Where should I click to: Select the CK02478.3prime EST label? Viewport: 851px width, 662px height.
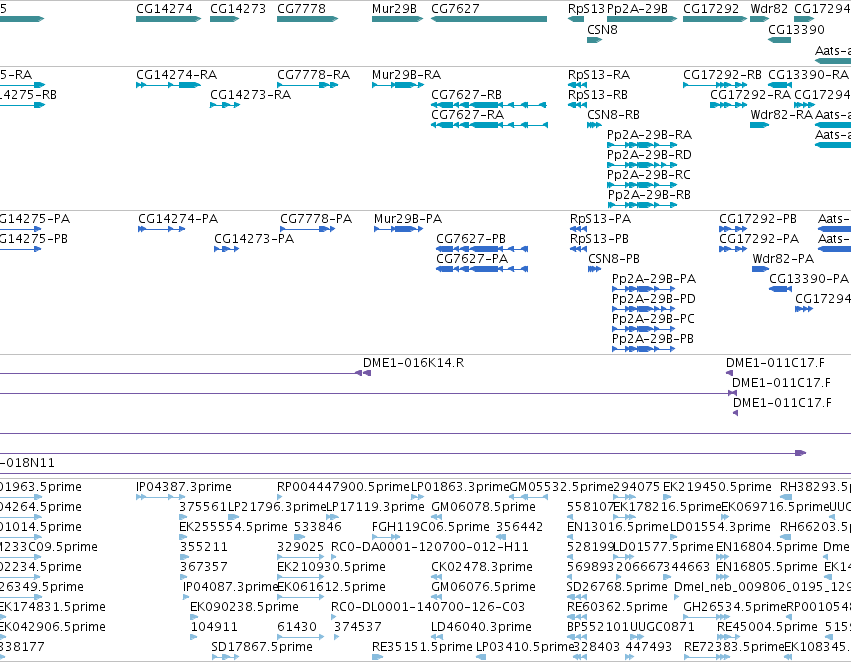click(x=482, y=567)
